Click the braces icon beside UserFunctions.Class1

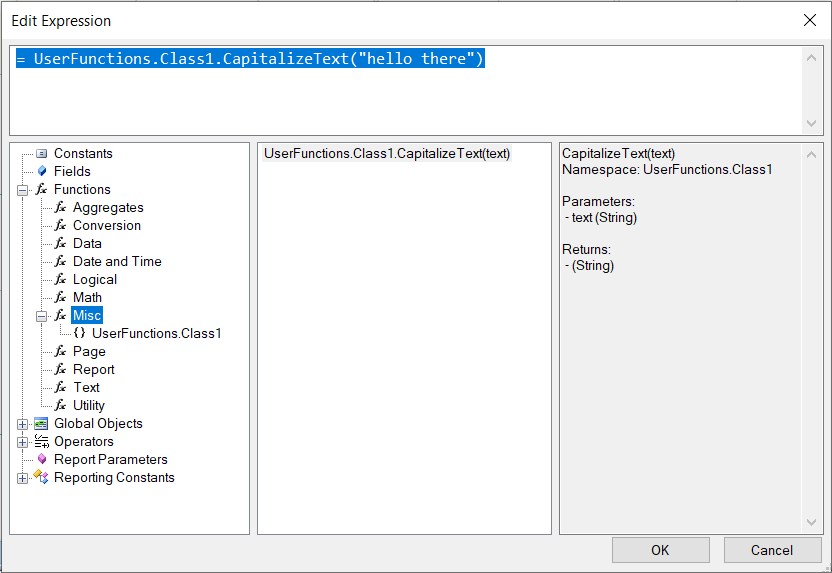(x=80, y=333)
